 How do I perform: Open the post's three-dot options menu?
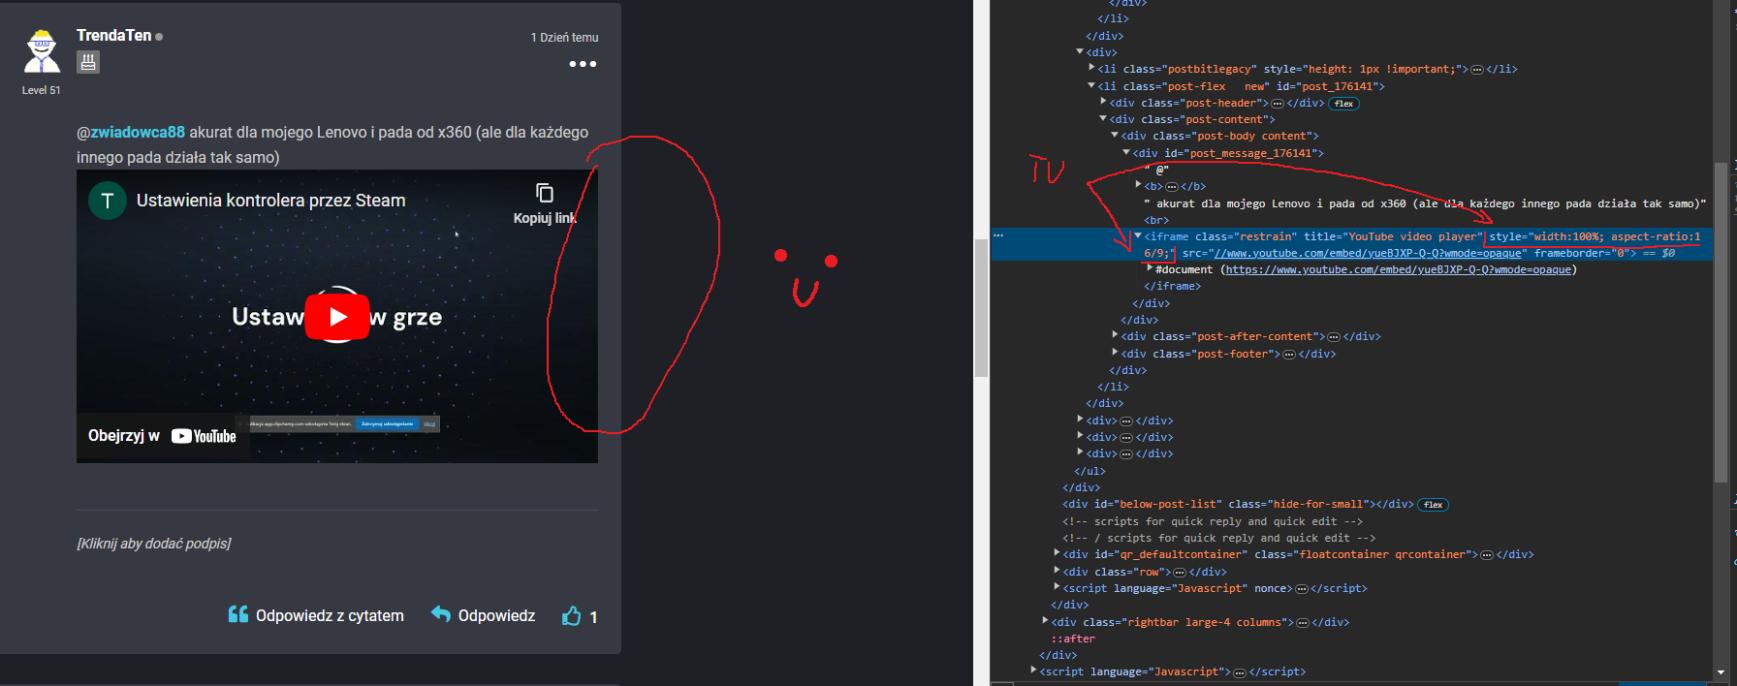coord(583,64)
